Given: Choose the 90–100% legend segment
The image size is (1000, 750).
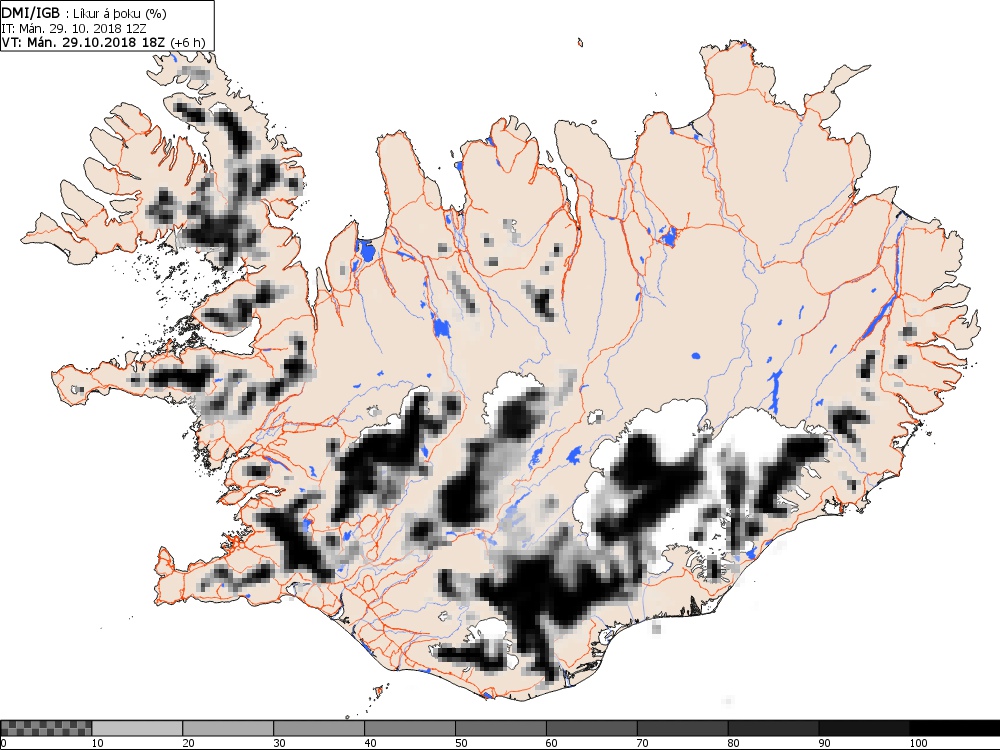Looking at the screenshot, I should (864, 728).
